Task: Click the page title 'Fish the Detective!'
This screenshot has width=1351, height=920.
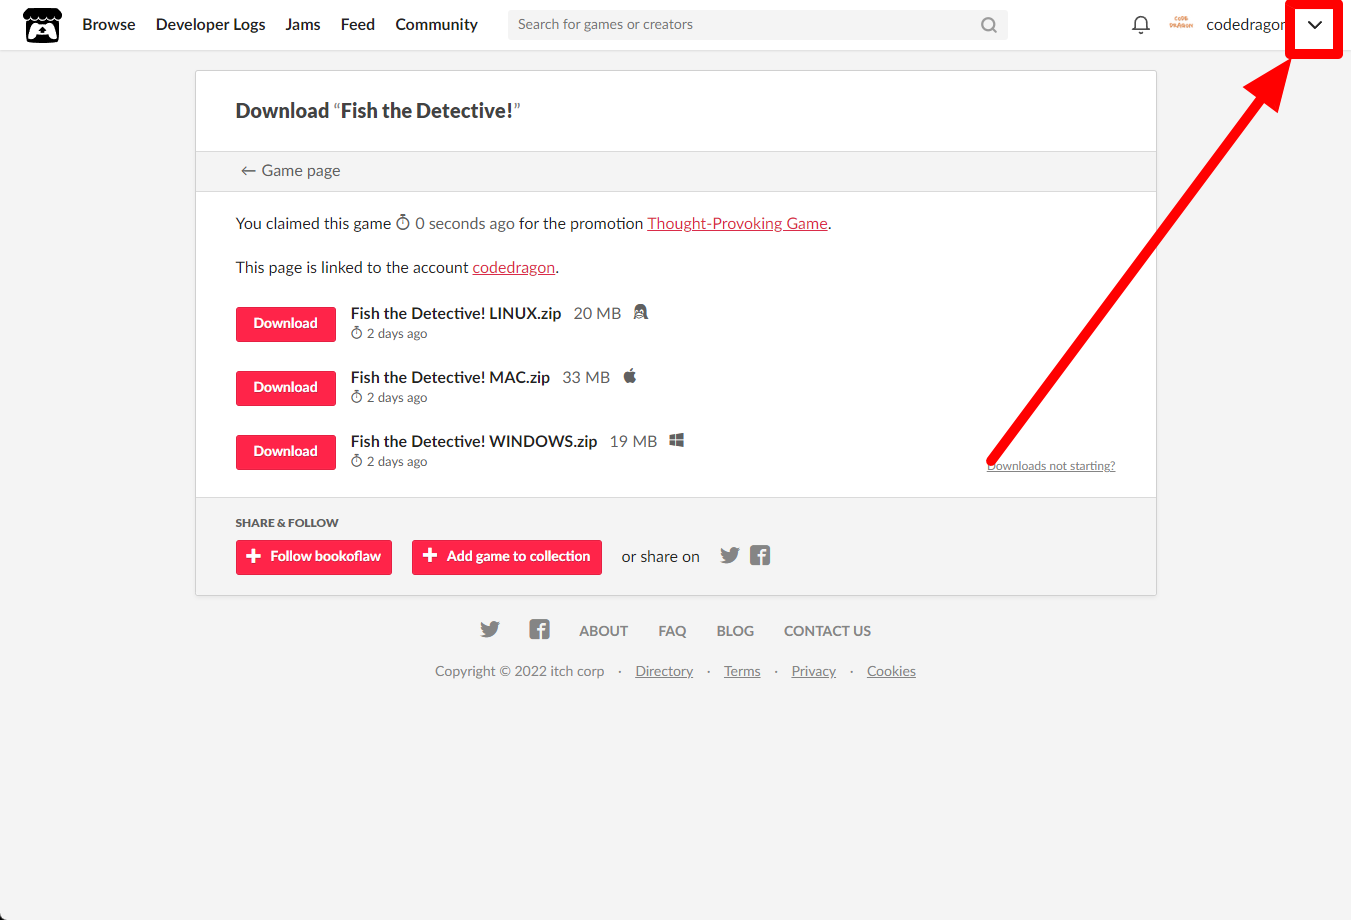Action: point(427,111)
